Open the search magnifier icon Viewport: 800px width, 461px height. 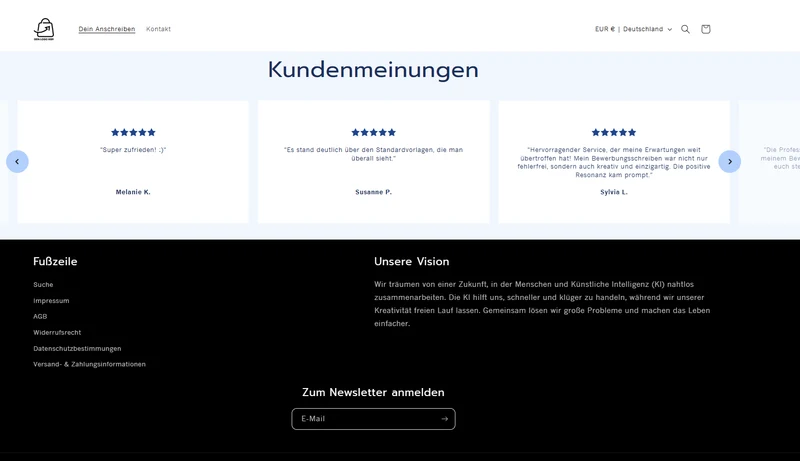[685, 29]
